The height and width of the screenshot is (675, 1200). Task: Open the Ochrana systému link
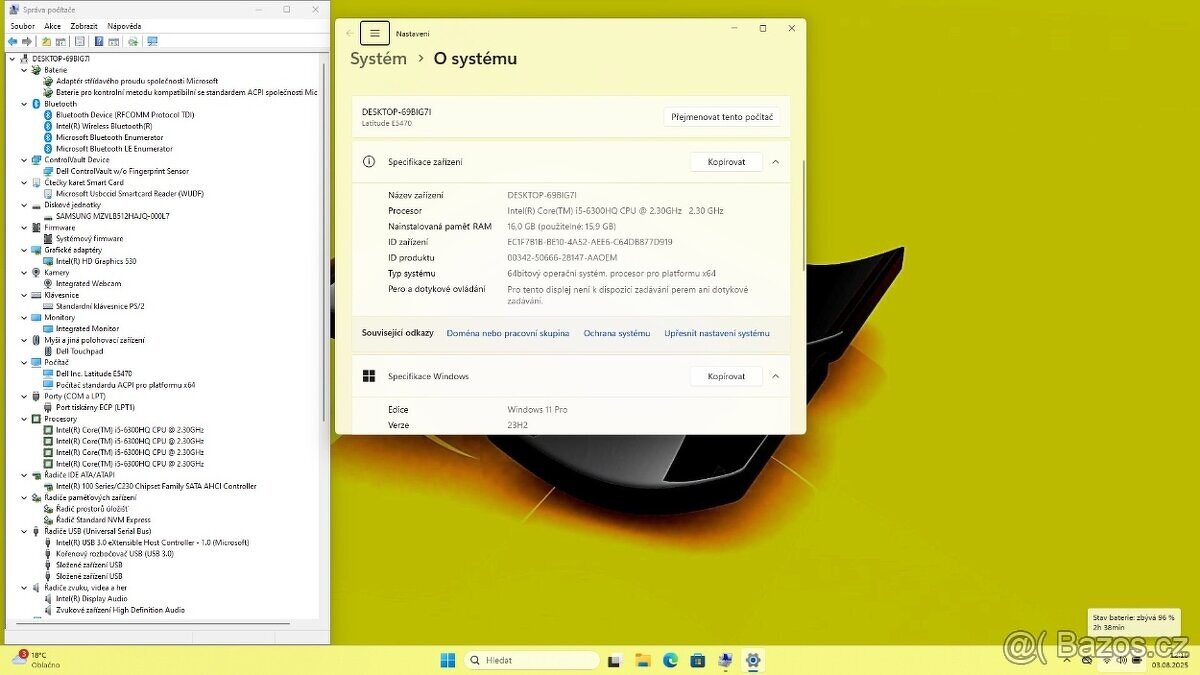point(617,333)
